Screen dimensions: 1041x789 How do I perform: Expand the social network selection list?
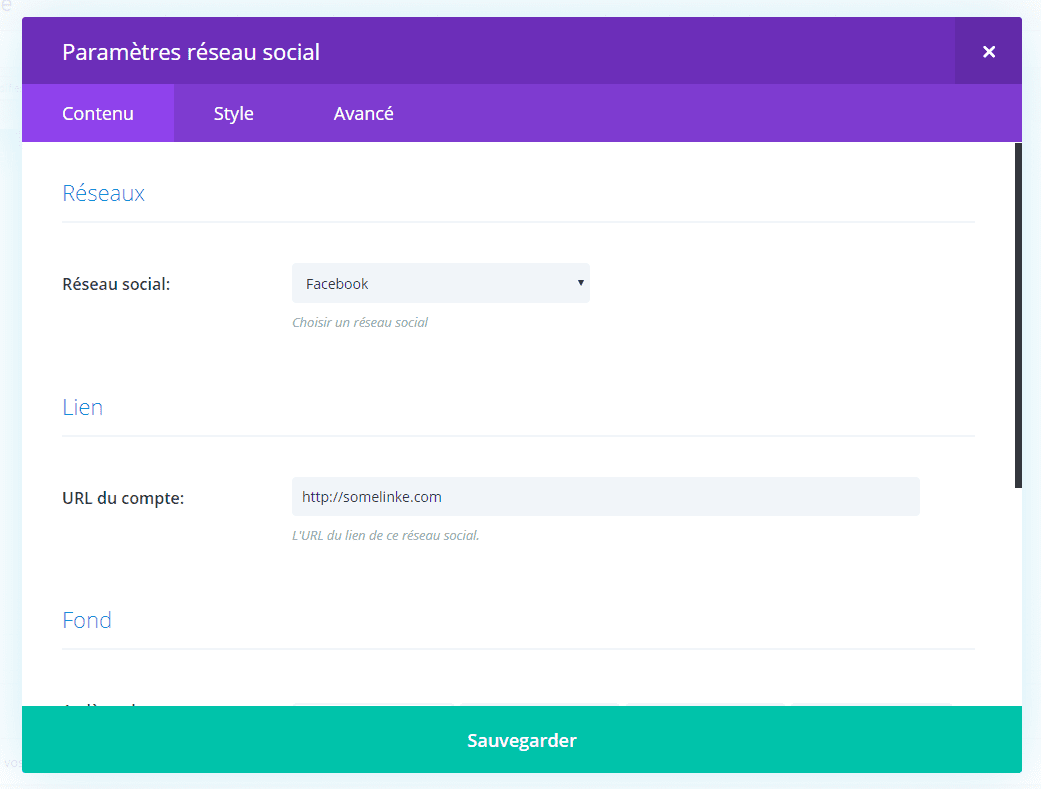pos(441,283)
